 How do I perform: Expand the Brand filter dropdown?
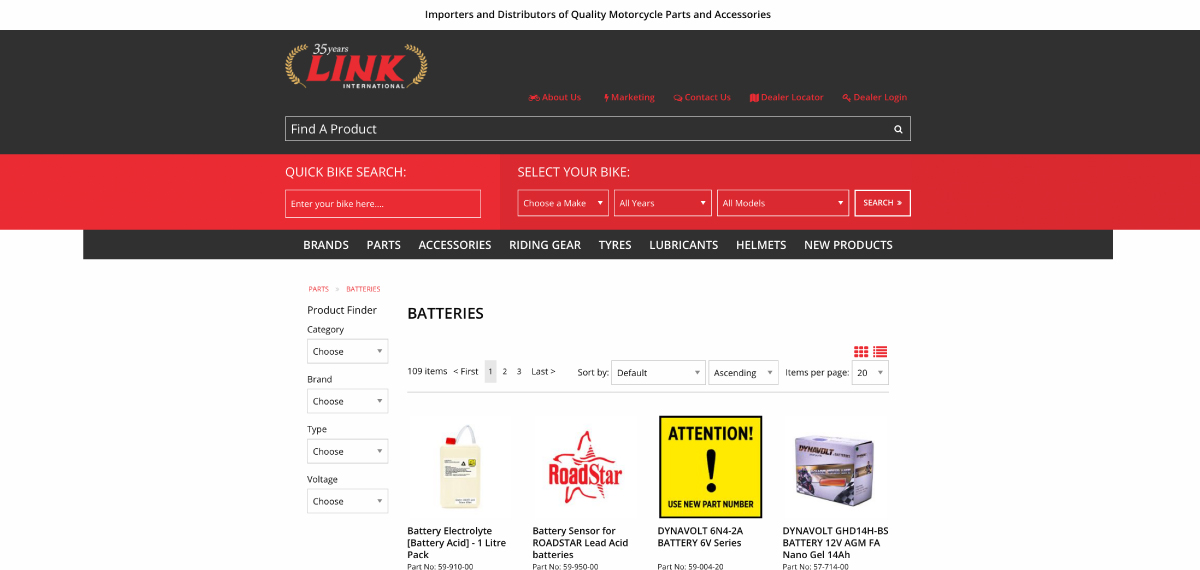click(347, 401)
